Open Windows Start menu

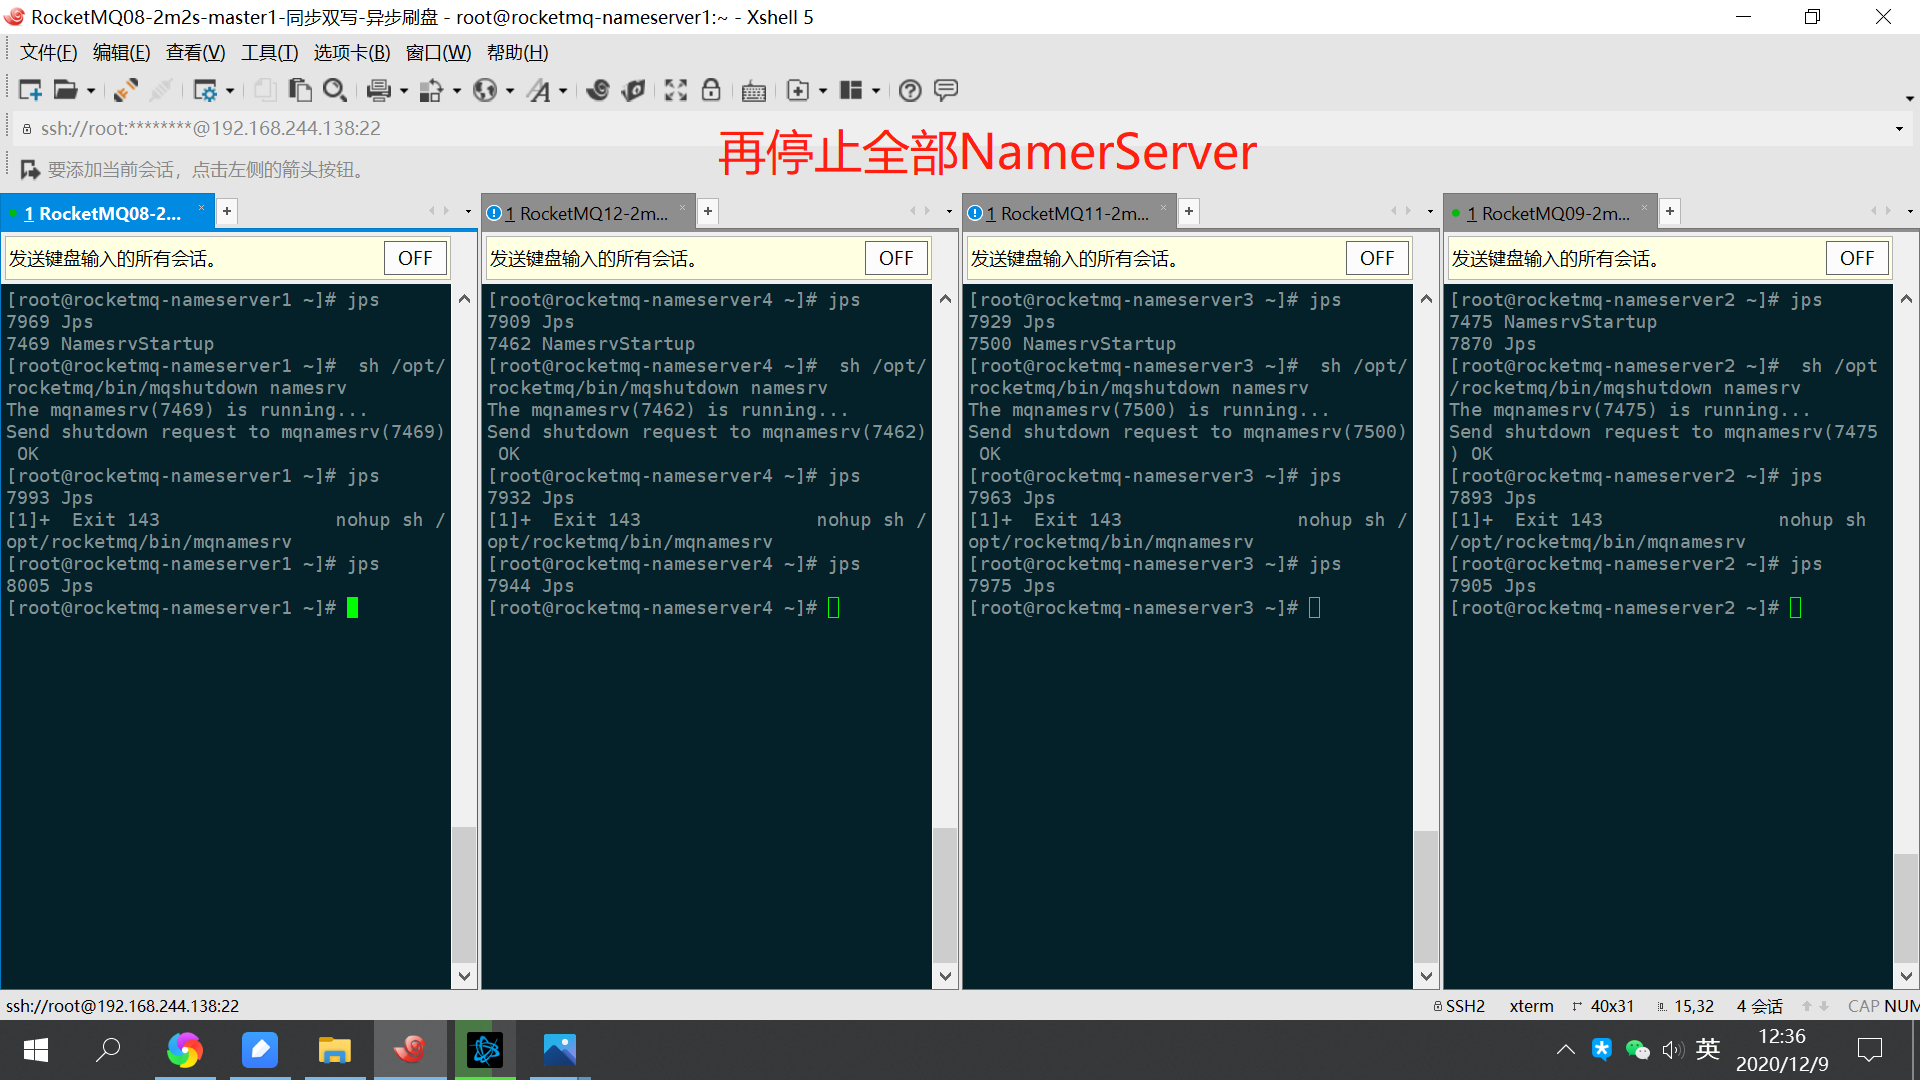pyautogui.click(x=36, y=1049)
